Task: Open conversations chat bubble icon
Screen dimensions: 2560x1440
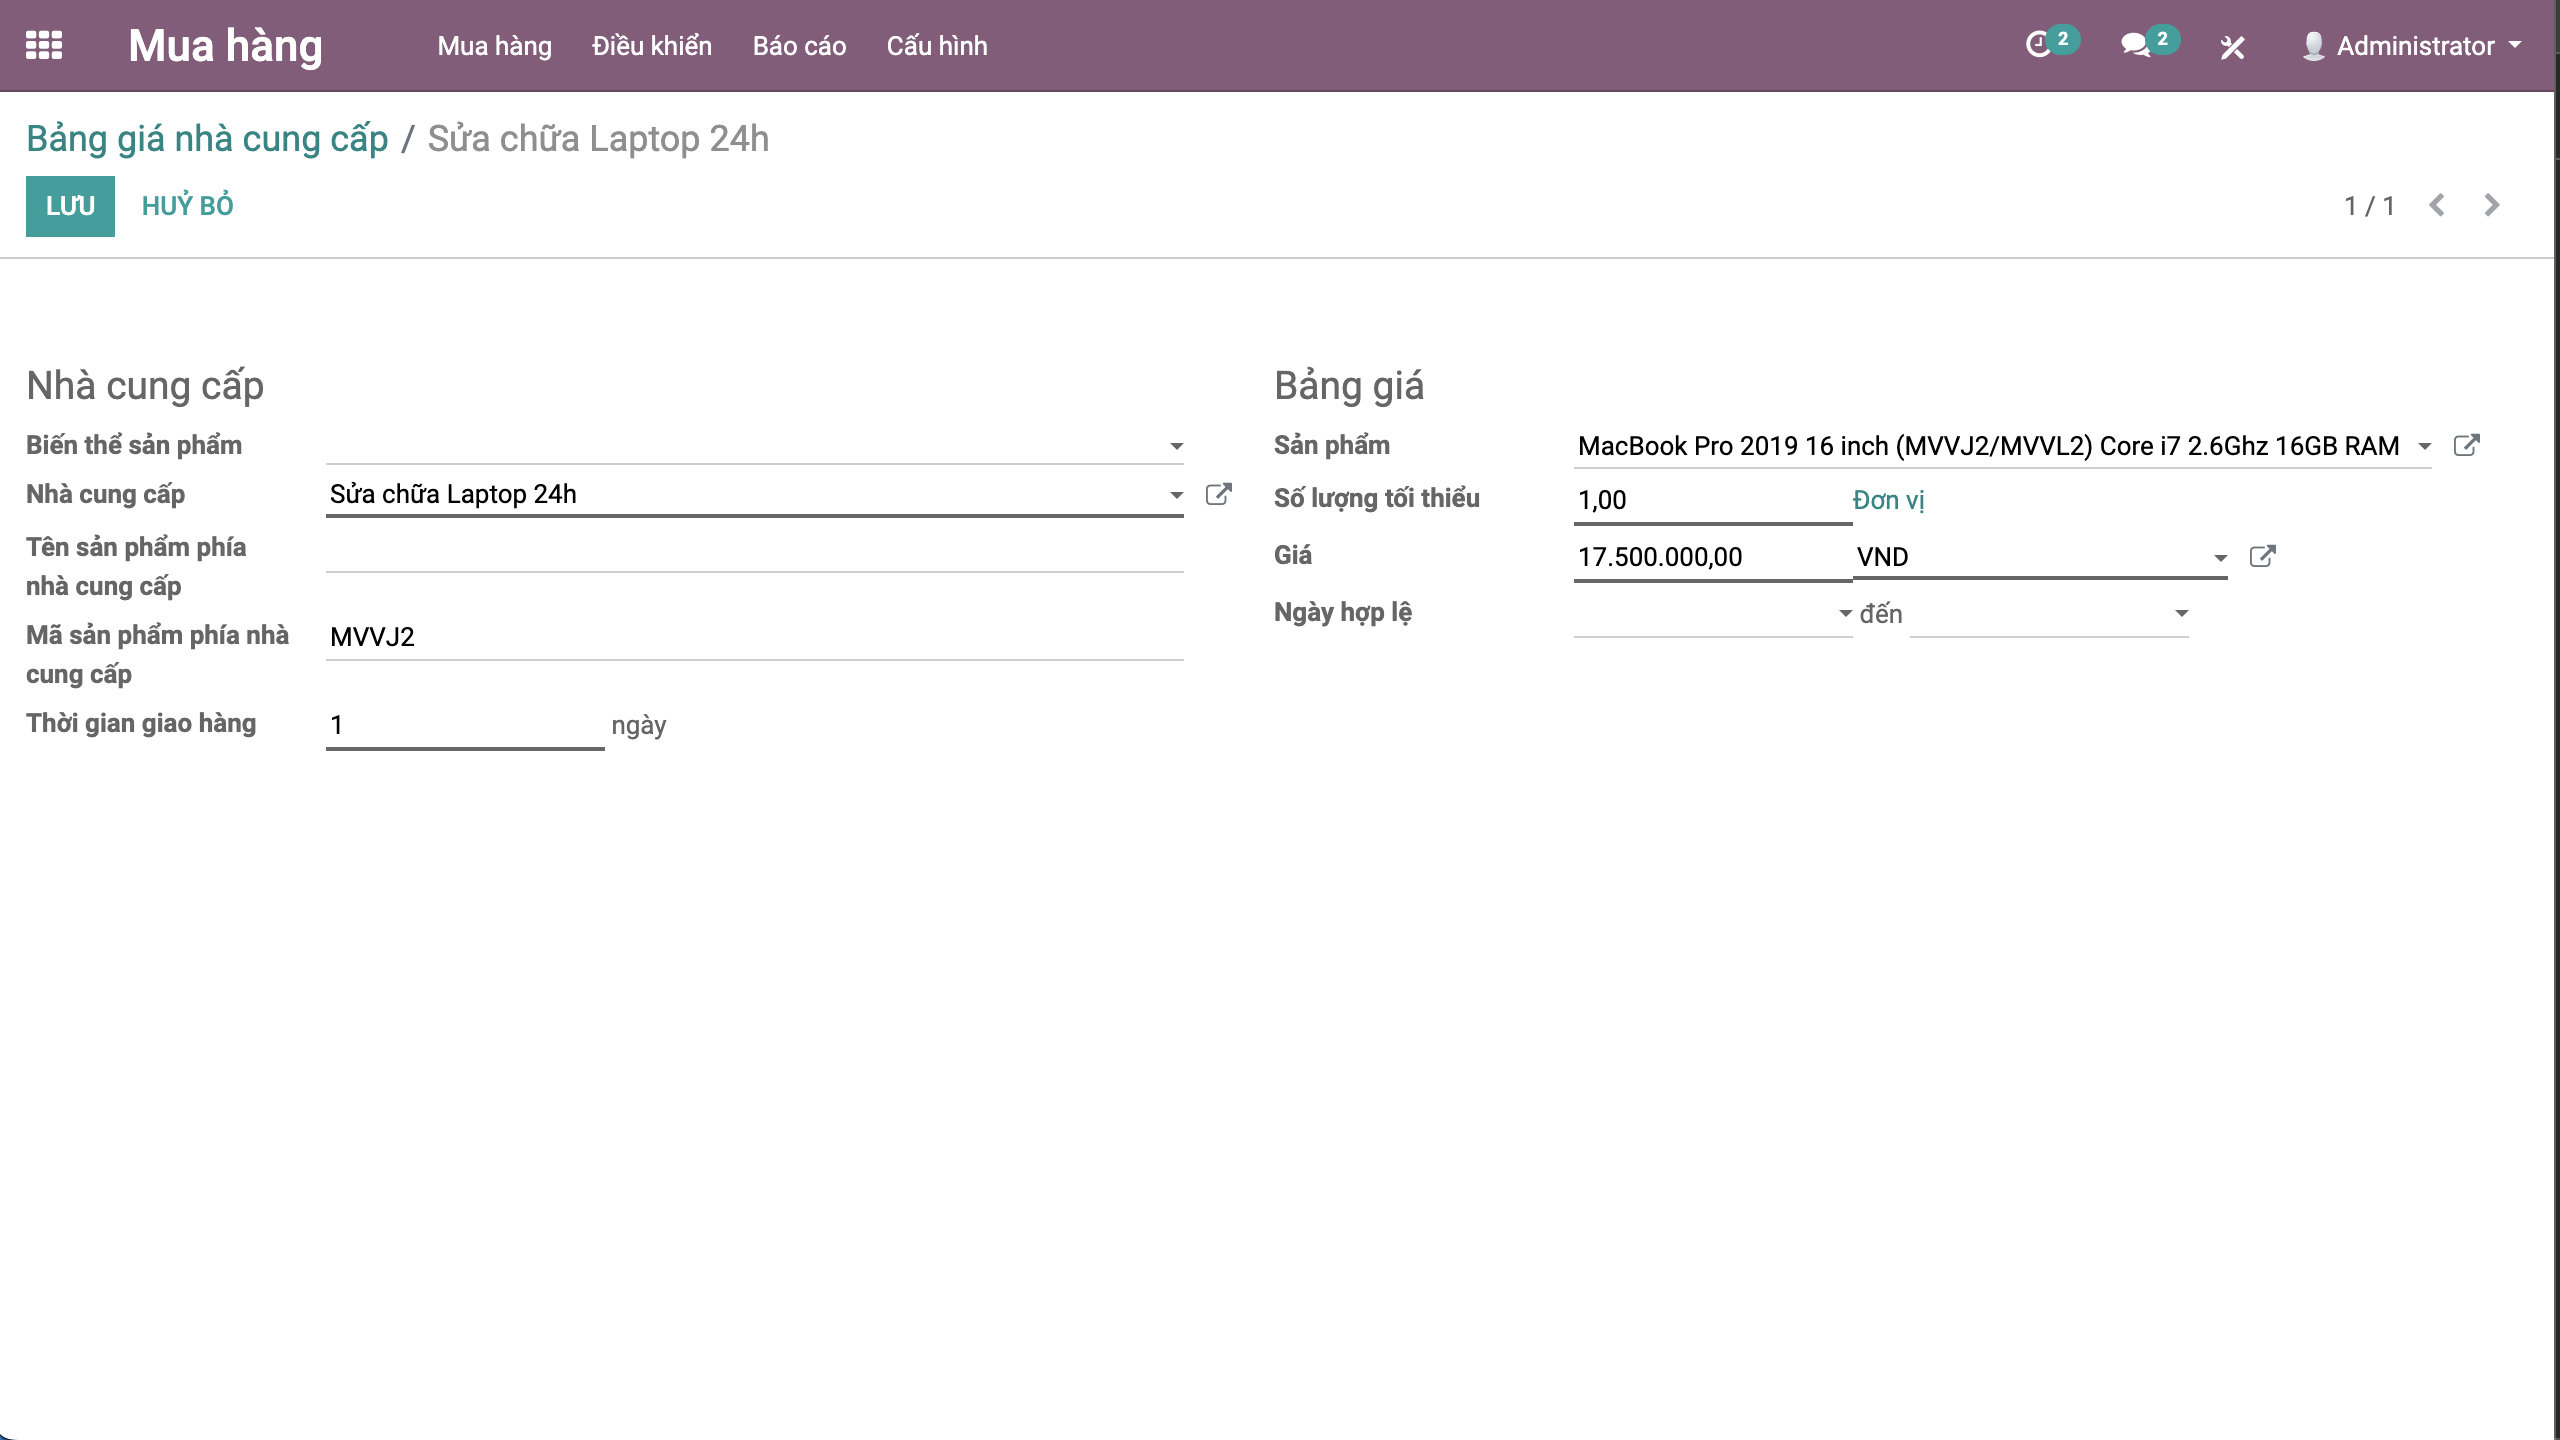Action: click(x=2136, y=45)
